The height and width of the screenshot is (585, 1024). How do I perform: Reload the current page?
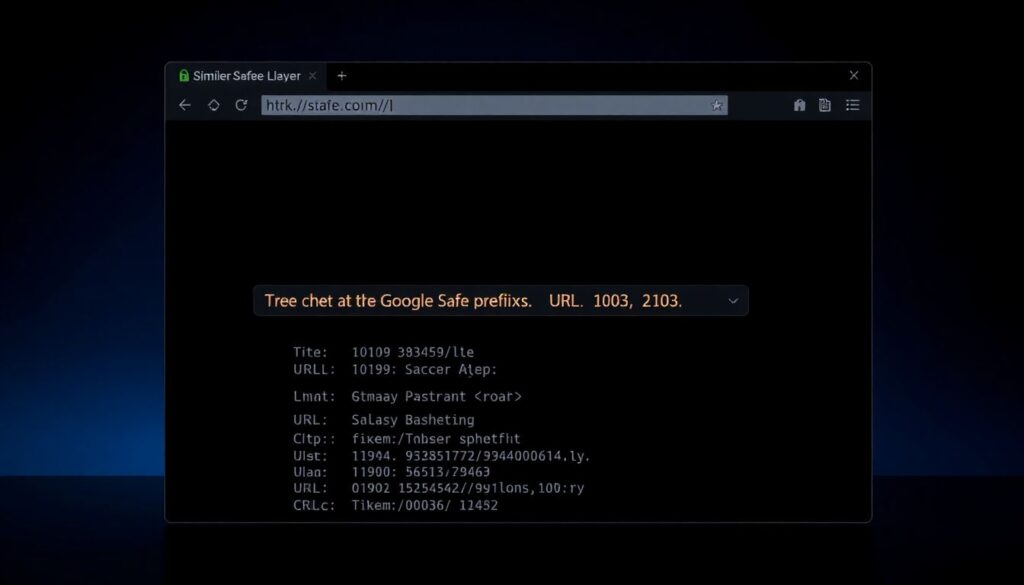click(241, 105)
